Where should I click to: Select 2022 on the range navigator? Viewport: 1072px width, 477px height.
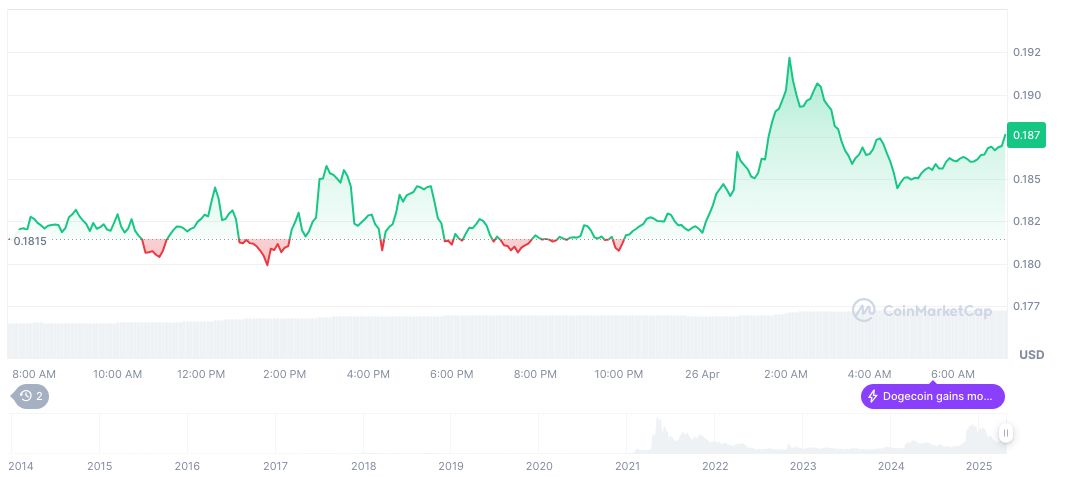715,466
